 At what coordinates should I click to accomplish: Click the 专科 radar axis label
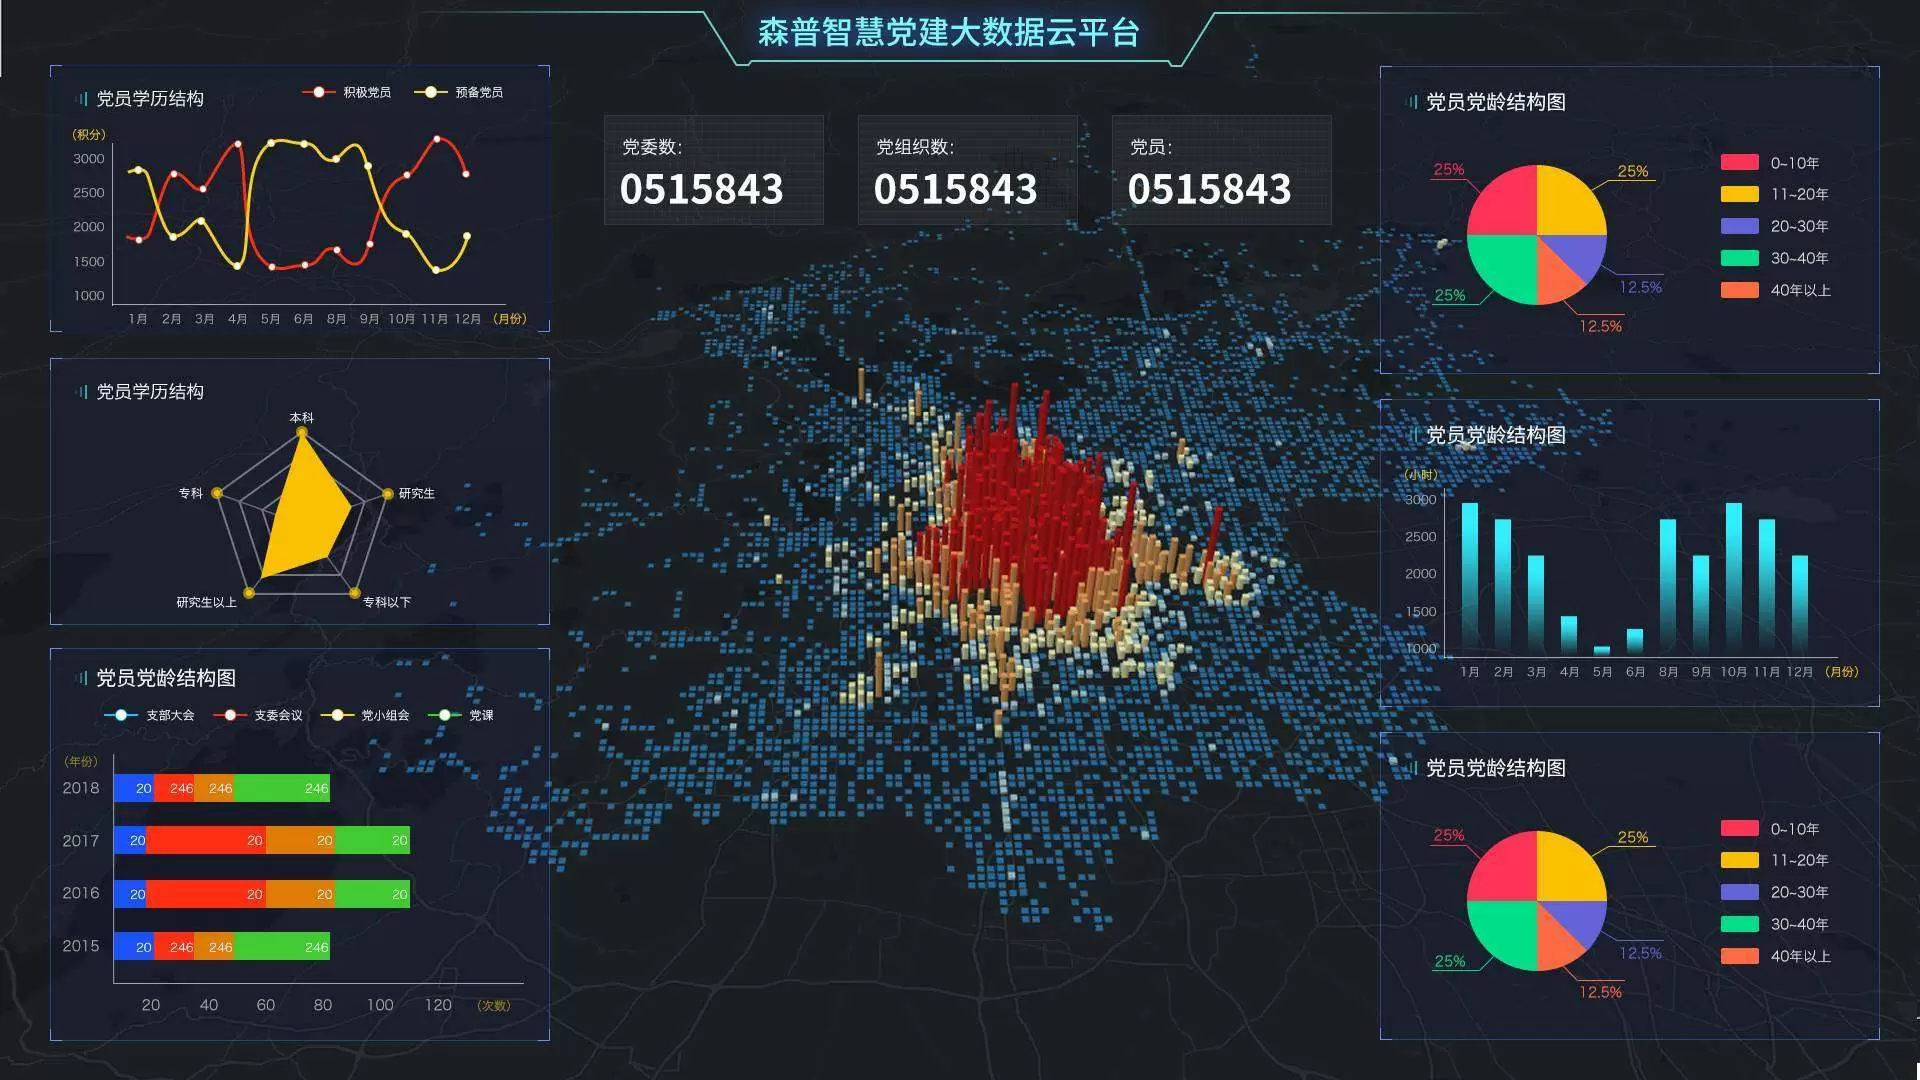[190, 493]
